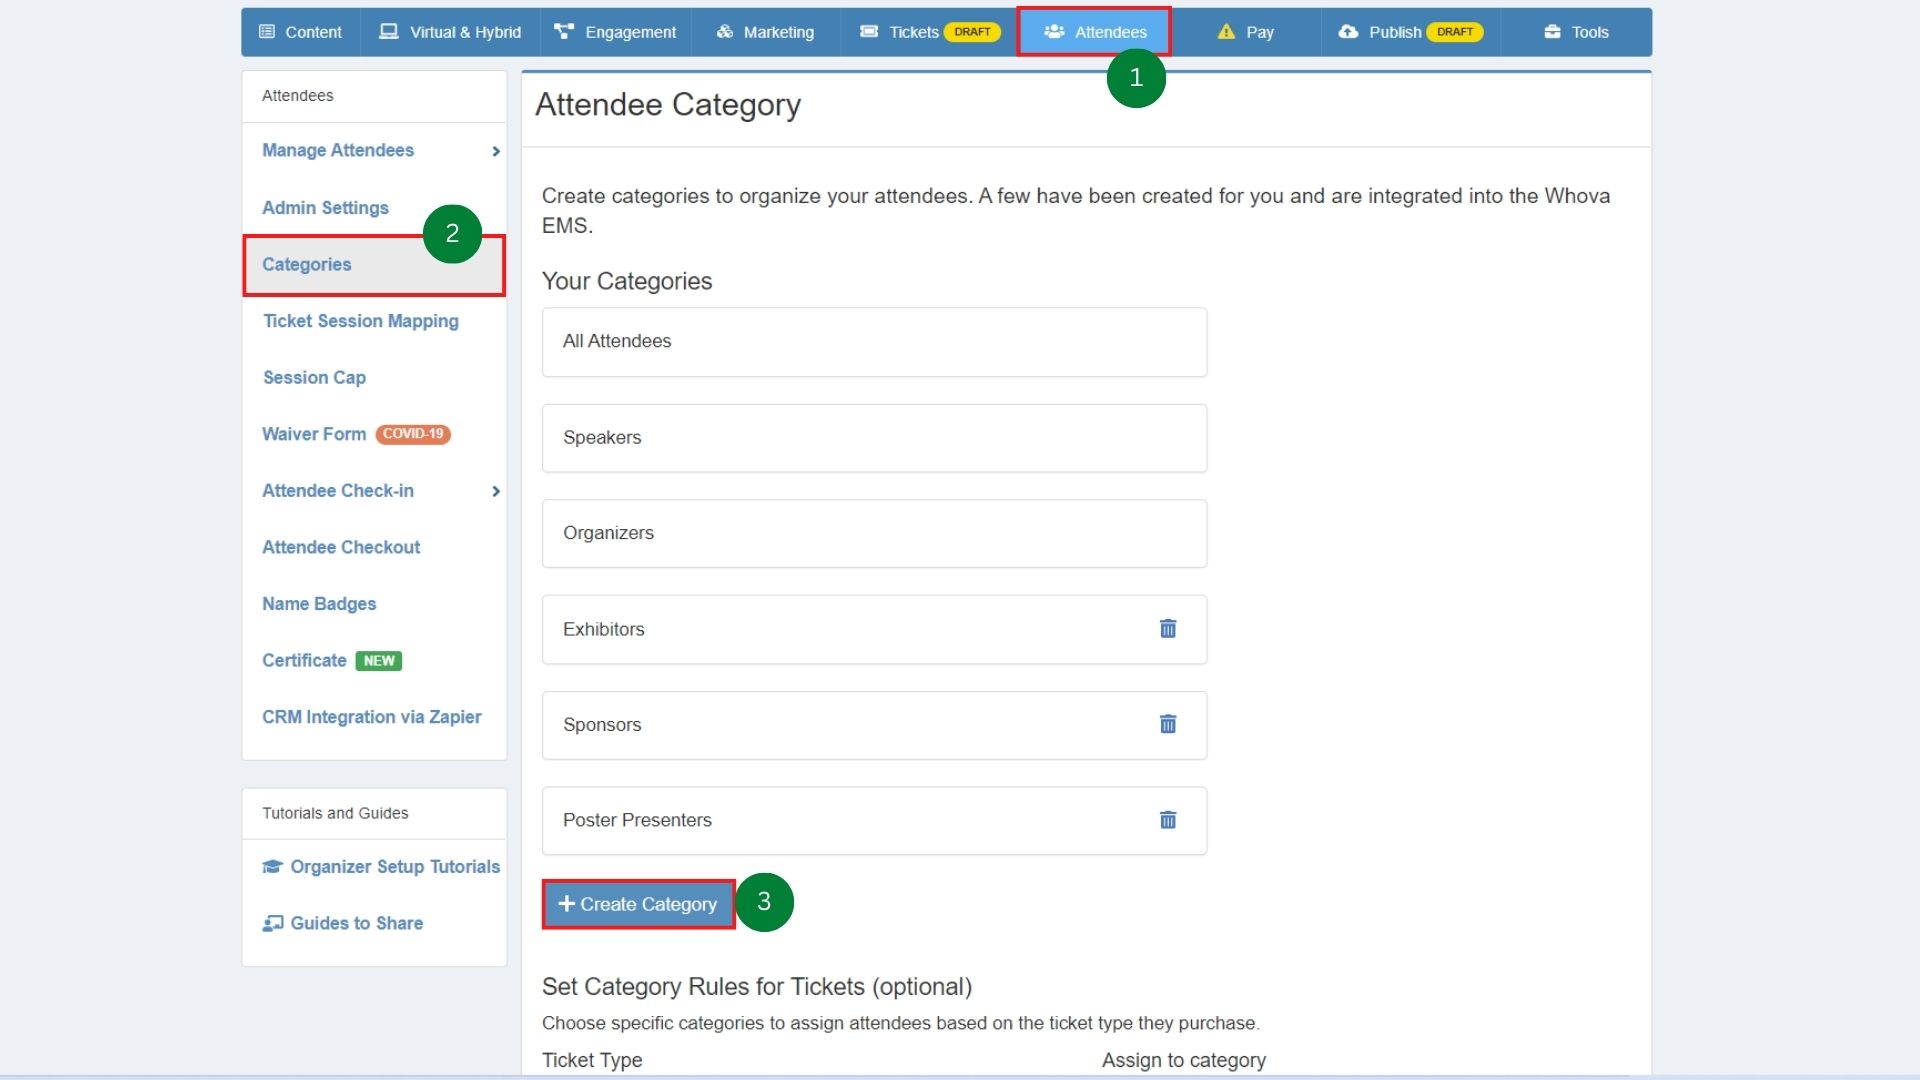Click the DRAFT badge next to Tickets
This screenshot has height=1080, width=1920.
[971, 31]
